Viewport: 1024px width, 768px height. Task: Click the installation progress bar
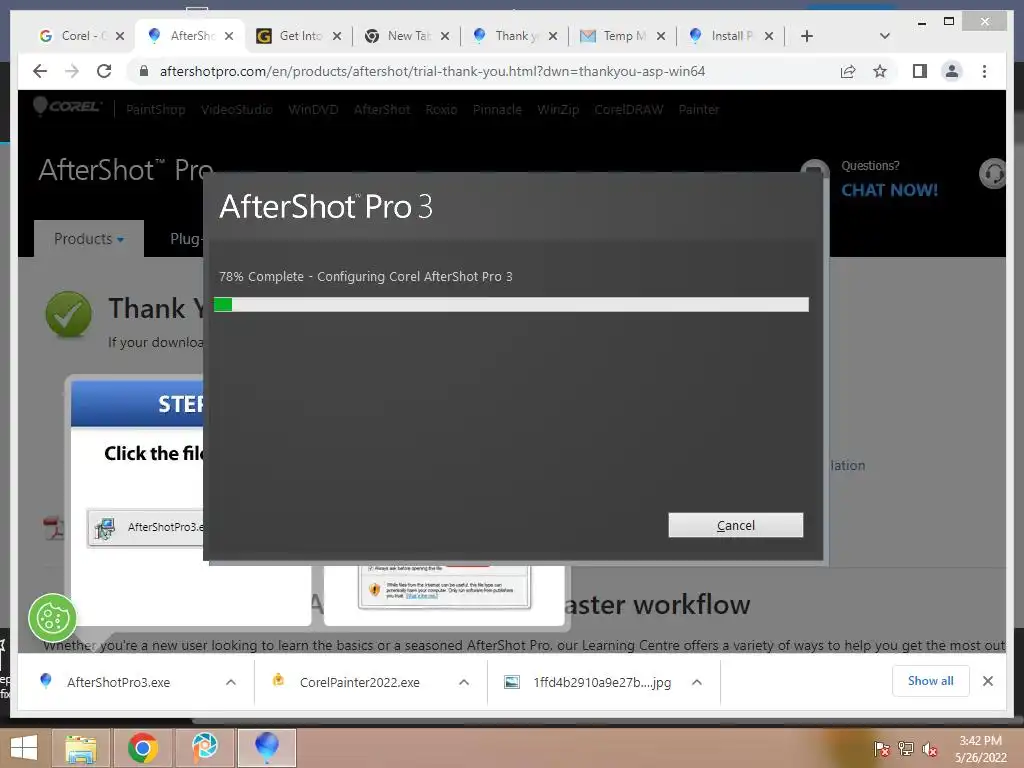[511, 304]
